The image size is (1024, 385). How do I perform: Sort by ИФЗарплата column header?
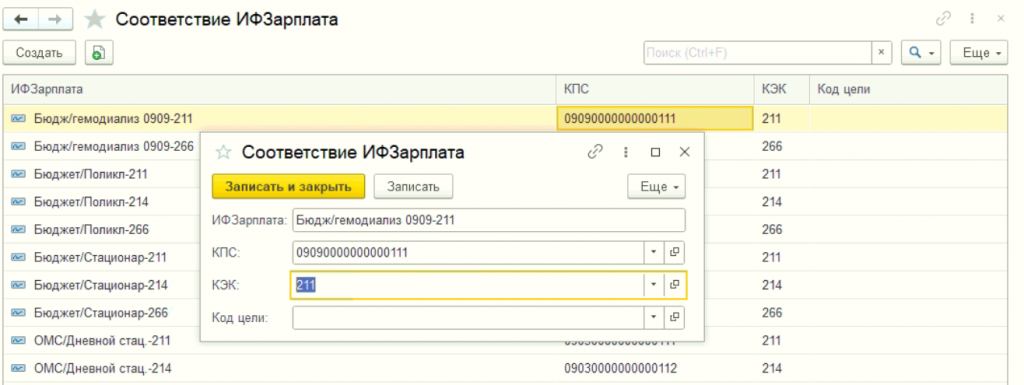click(280, 90)
